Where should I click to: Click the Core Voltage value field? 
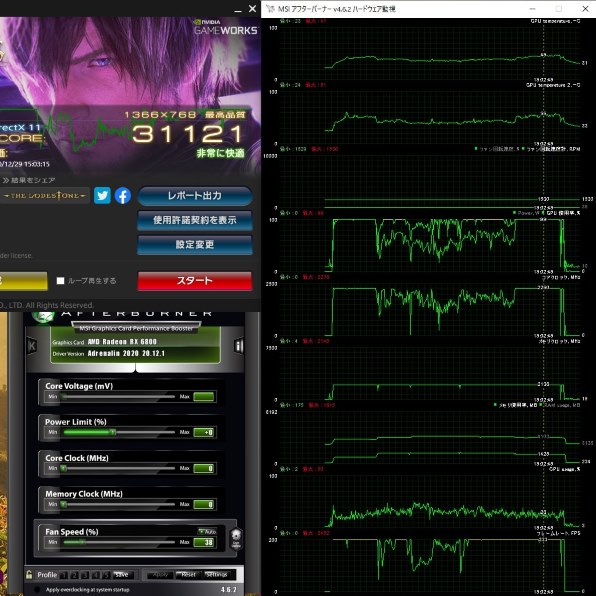tap(204, 396)
